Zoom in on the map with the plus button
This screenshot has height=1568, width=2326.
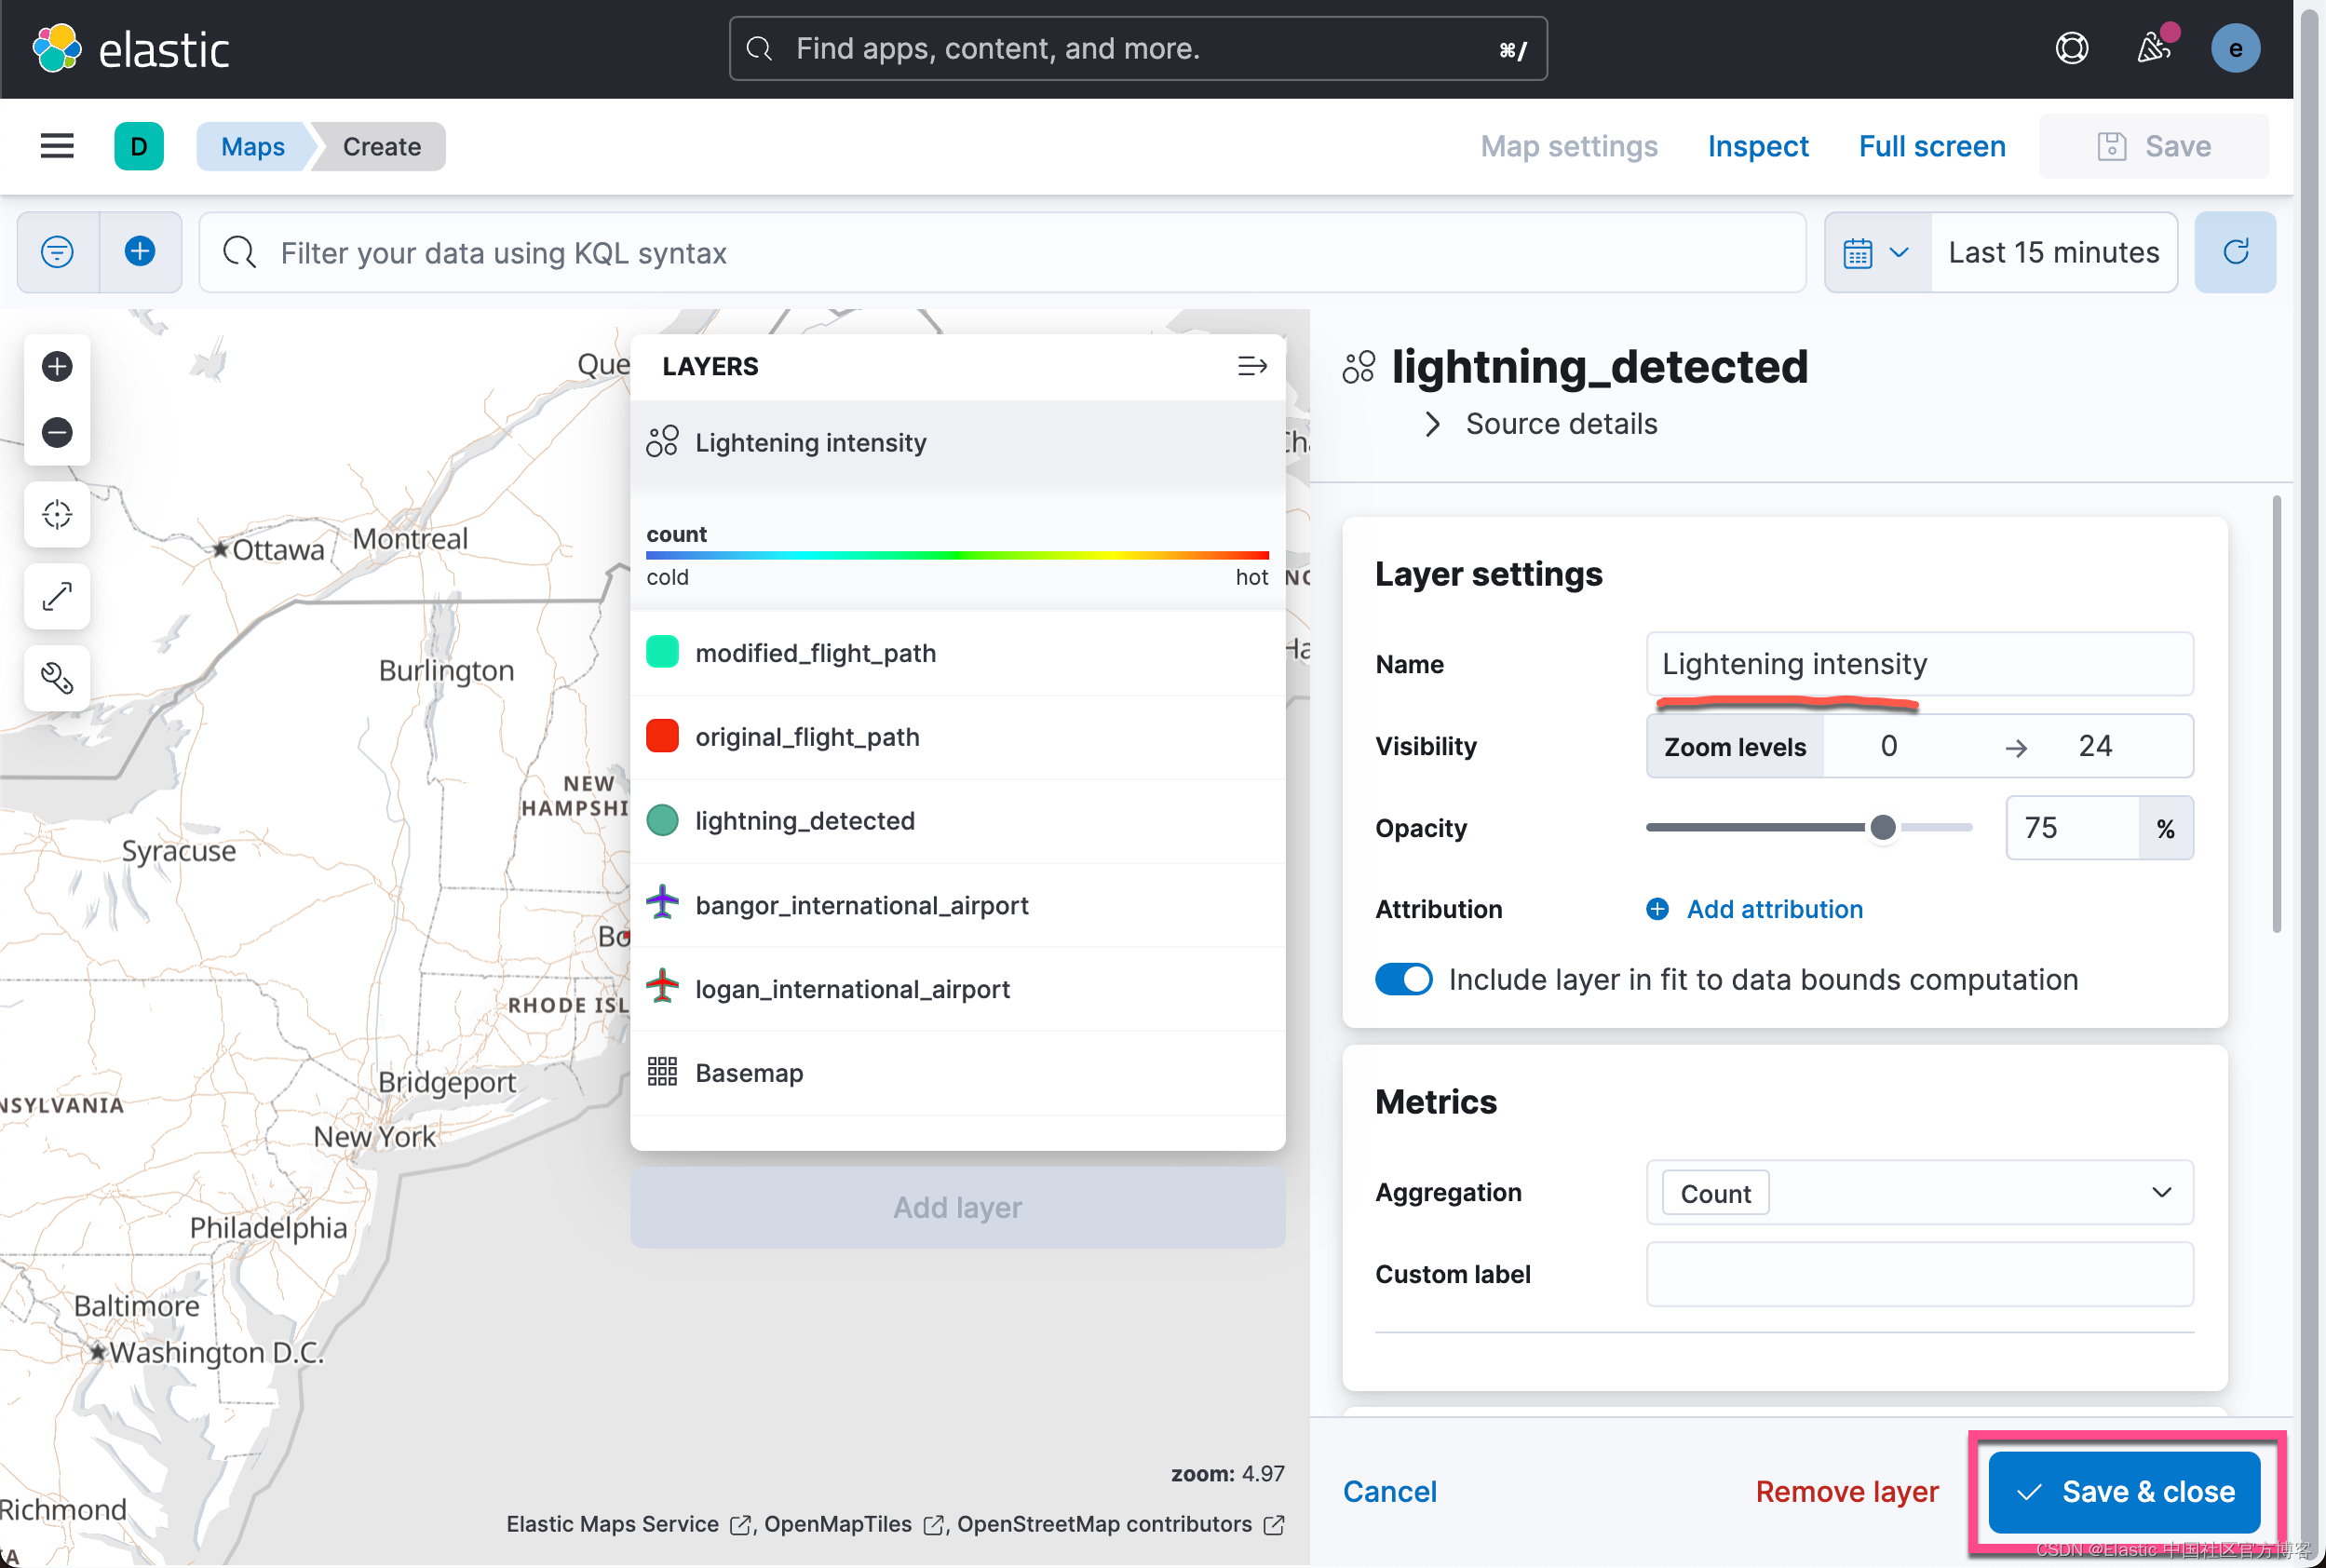tap(57, 366)
